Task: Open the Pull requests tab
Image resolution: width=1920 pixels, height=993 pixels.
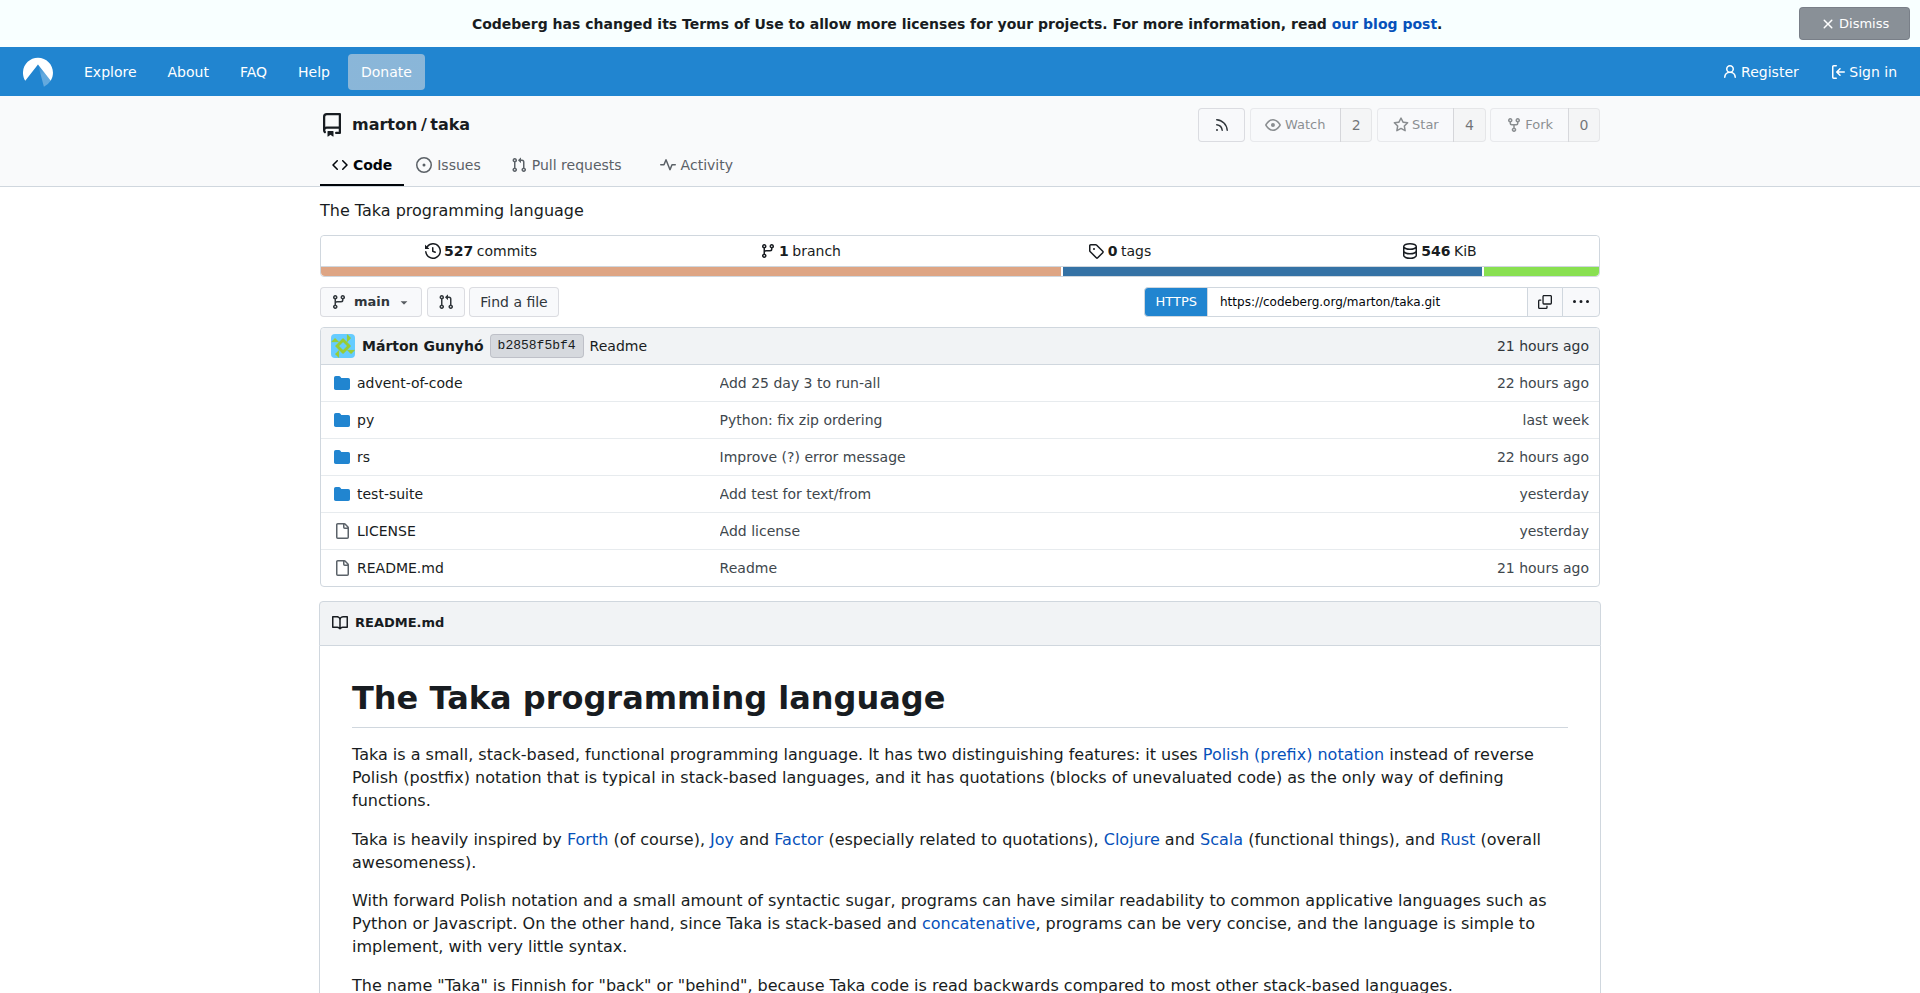Action: pyautogui.click(x=566, y=165)
